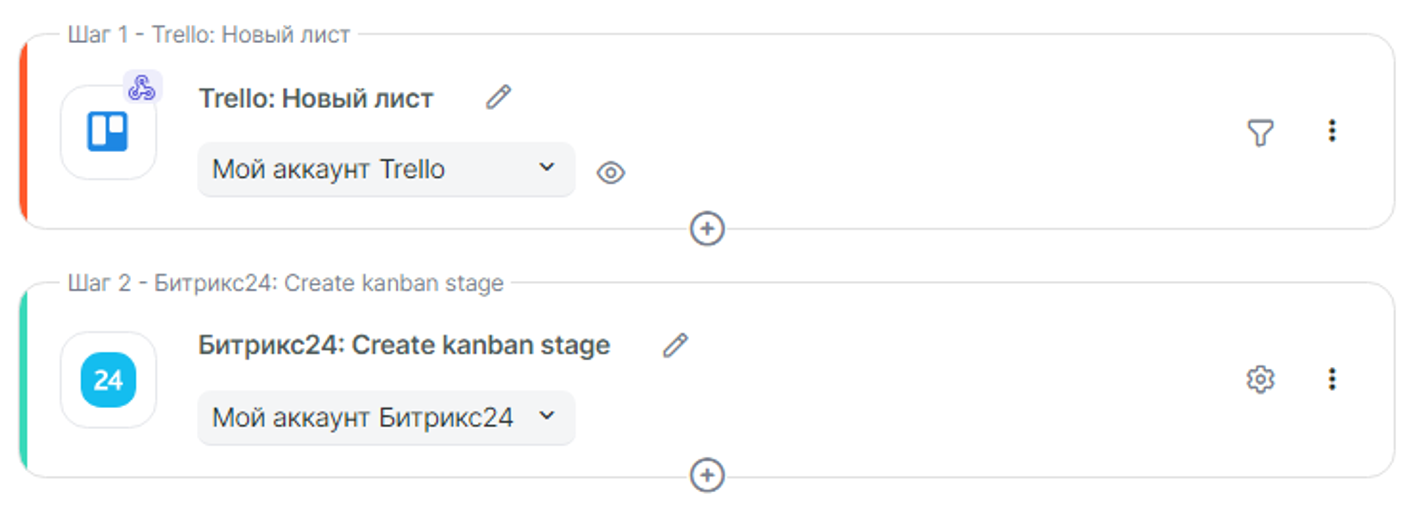
Task: Open the filter for the Trello step
Action: 1260,132
